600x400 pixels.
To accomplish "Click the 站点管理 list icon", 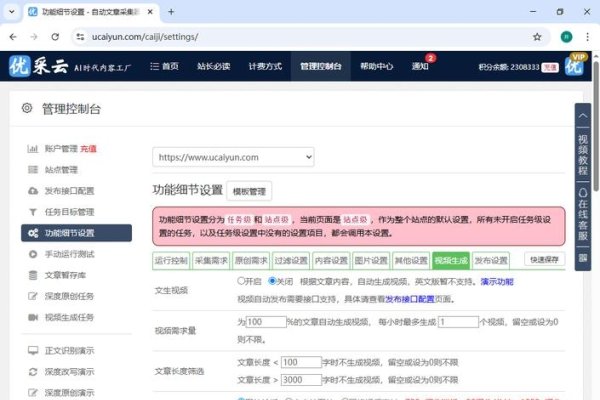I will click(x=33, y=170).
